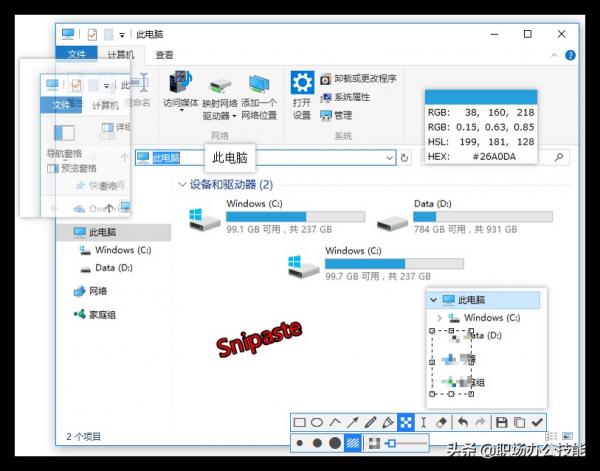Switch to the 查看 ribbon tab

(165, 55)
